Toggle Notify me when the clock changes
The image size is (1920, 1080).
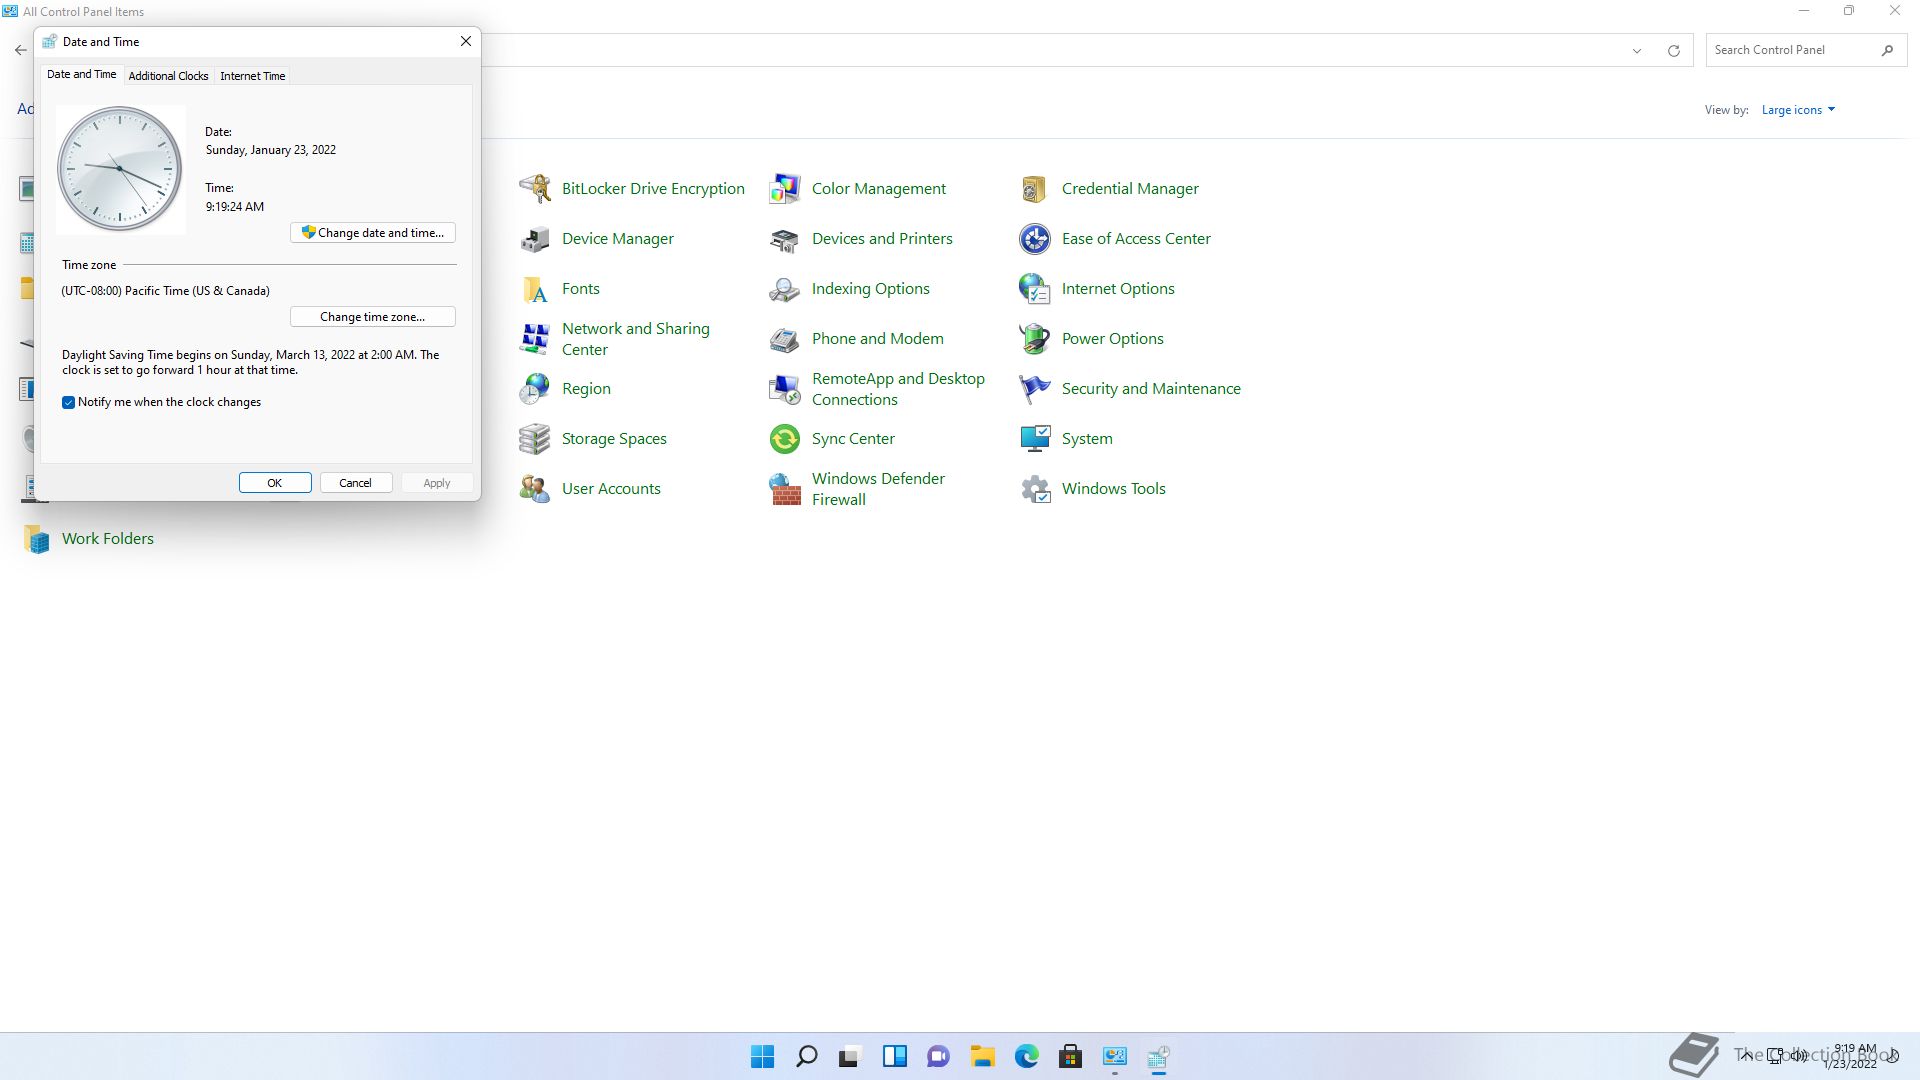point(68,402)
